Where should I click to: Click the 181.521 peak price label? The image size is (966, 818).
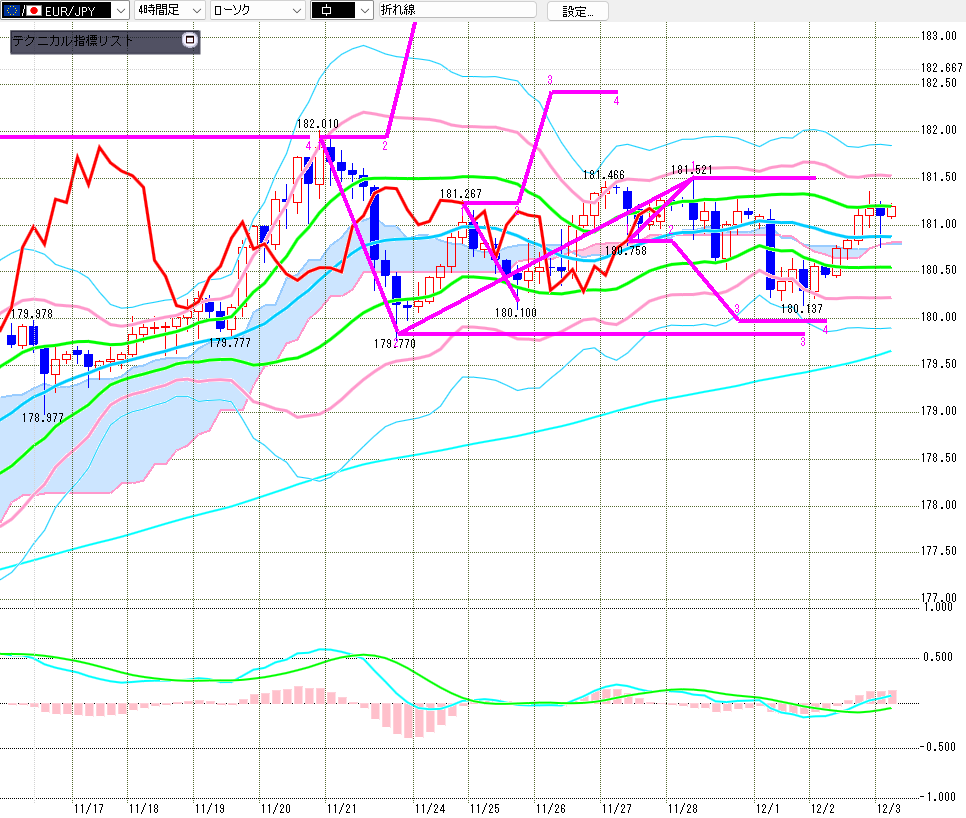pos(691,170)
